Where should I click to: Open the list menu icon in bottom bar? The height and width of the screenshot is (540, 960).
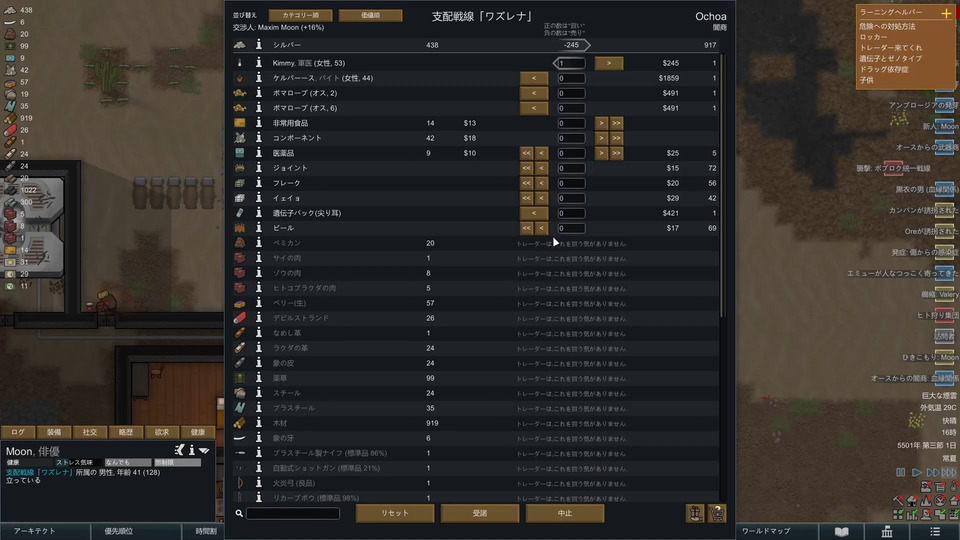tap(935, 531)
